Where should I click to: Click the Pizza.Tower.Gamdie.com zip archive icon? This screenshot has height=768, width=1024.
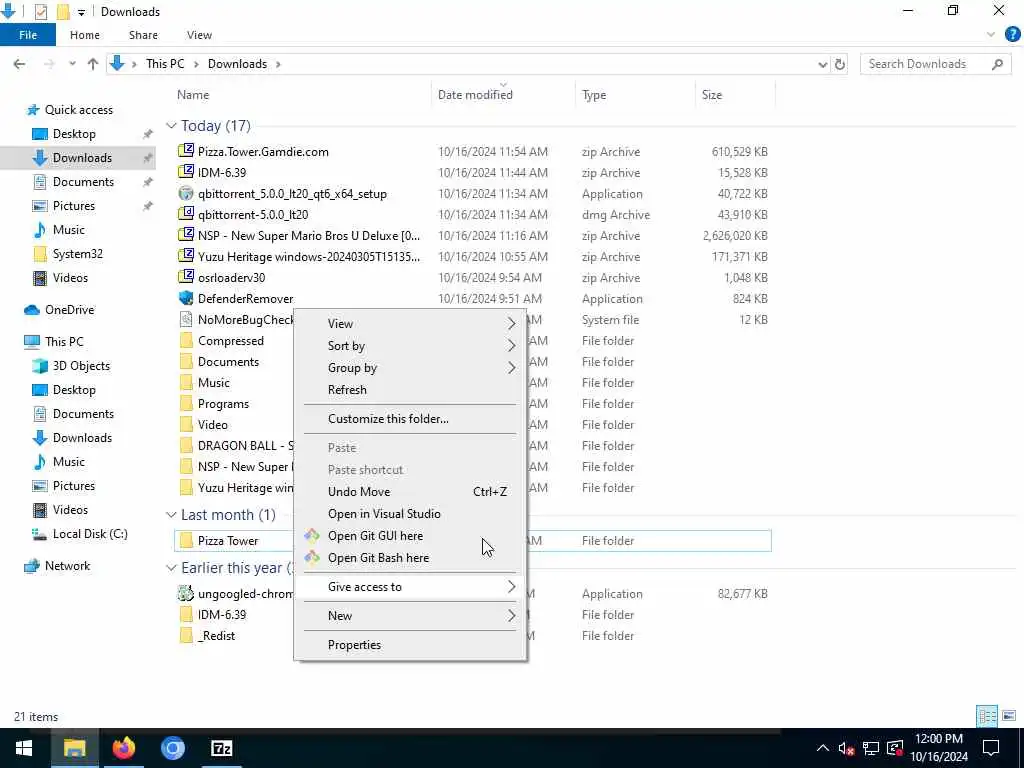click(x=186, y=151)
